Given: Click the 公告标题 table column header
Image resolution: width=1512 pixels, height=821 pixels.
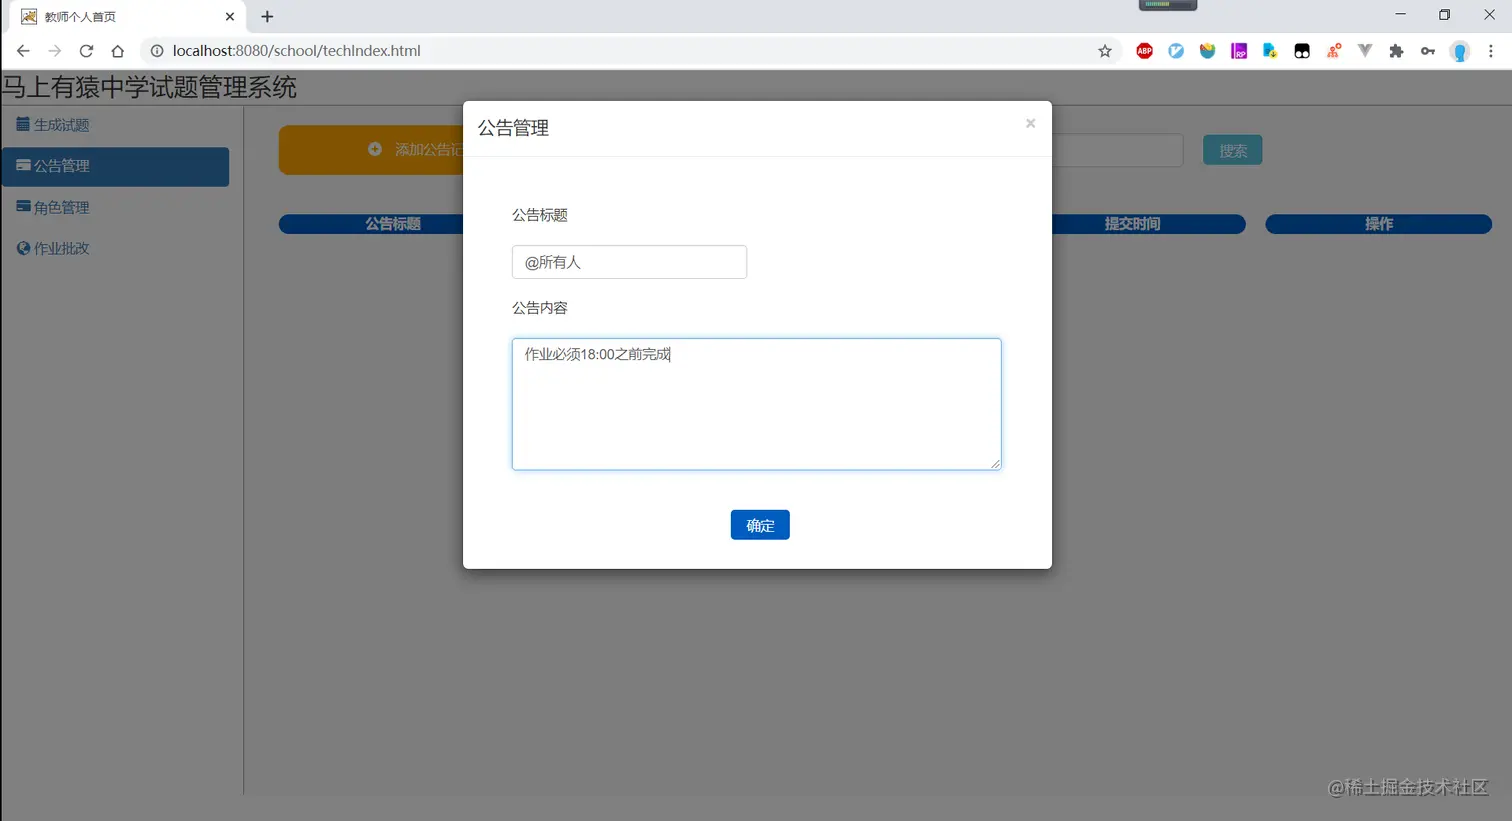Looking at the screenshot, I should (371, 224).
